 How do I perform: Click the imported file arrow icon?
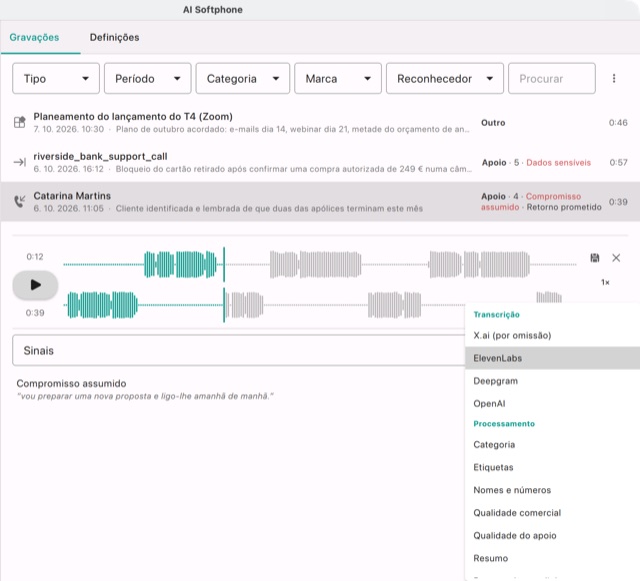click(x=20, y=163)
